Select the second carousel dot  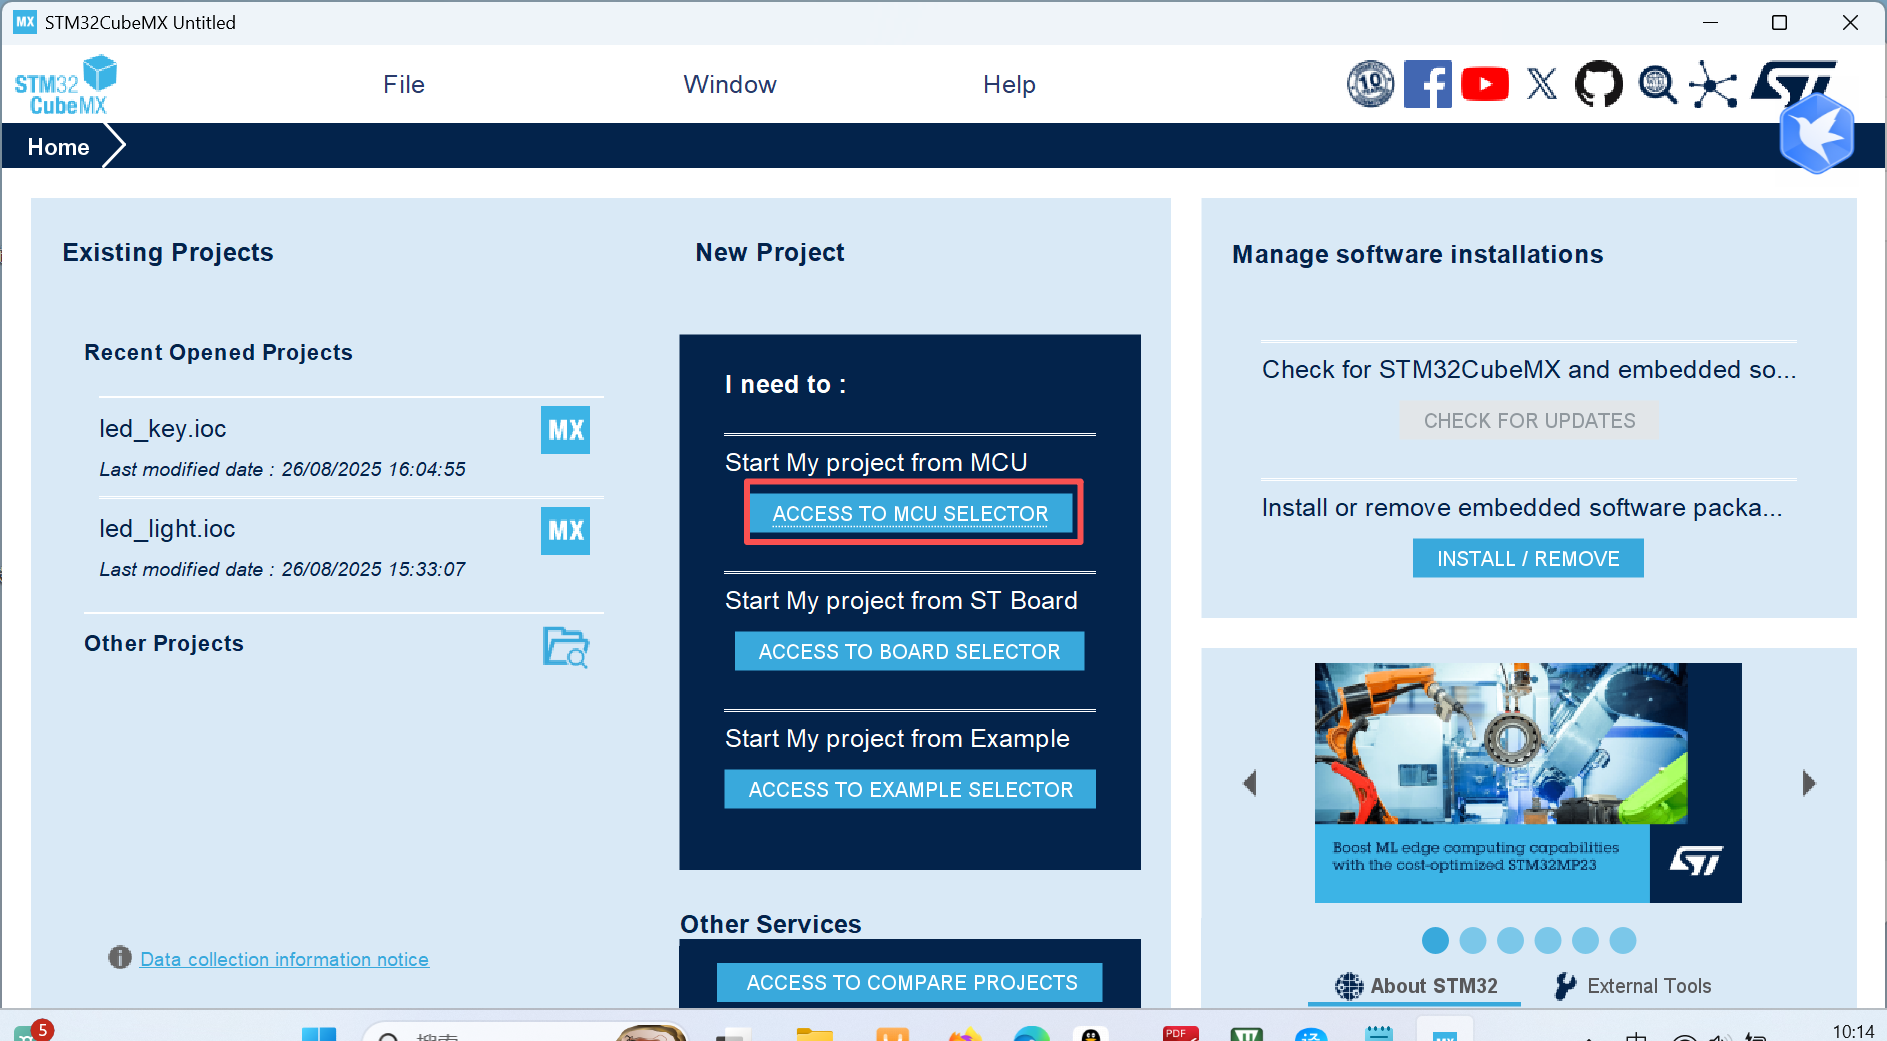coord(1473,940)
